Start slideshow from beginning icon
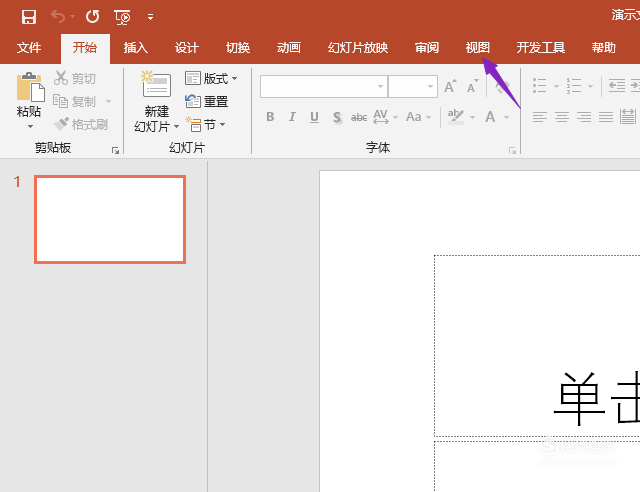The image size is (640, 492). pos(122,17)
